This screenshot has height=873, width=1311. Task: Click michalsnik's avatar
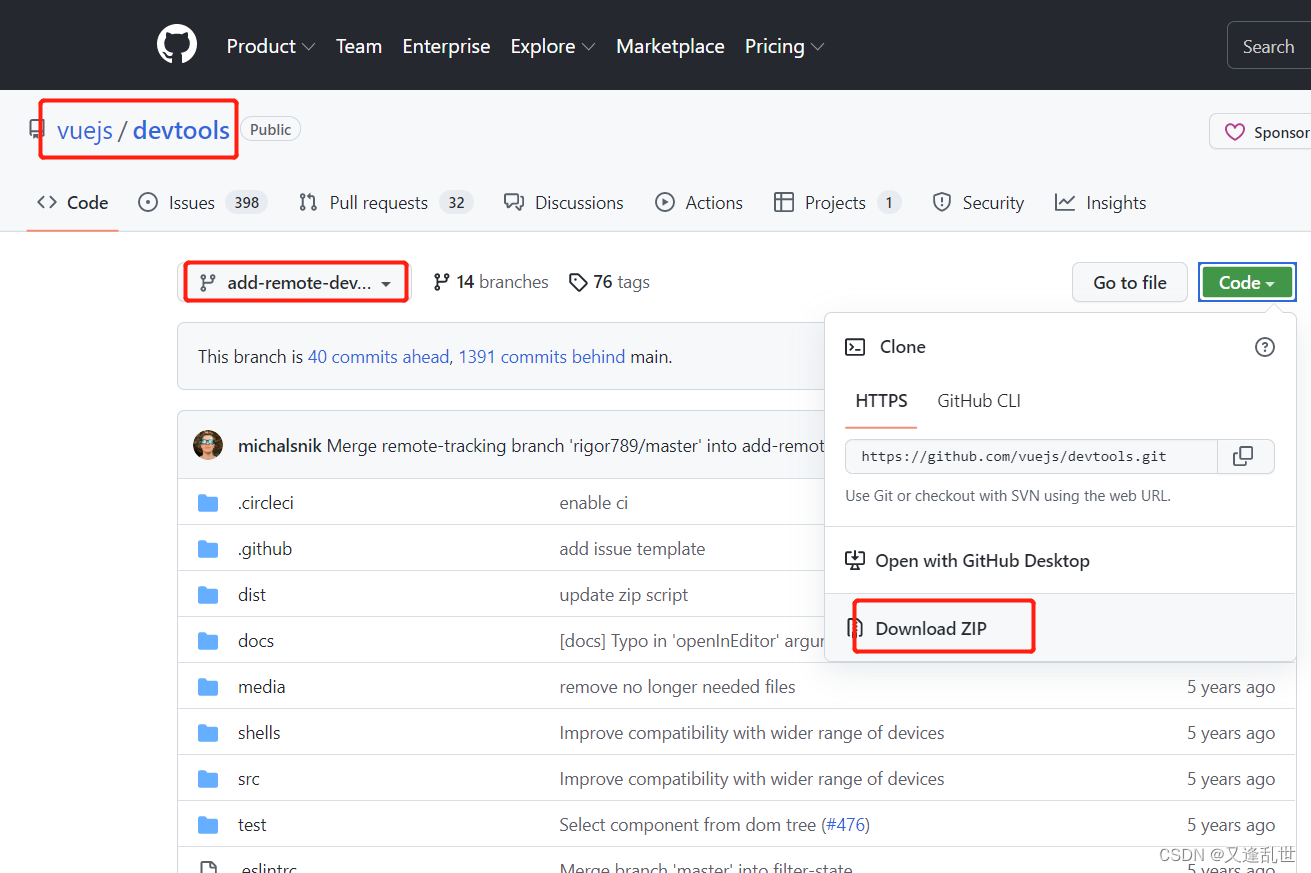[x=207, y=445]
